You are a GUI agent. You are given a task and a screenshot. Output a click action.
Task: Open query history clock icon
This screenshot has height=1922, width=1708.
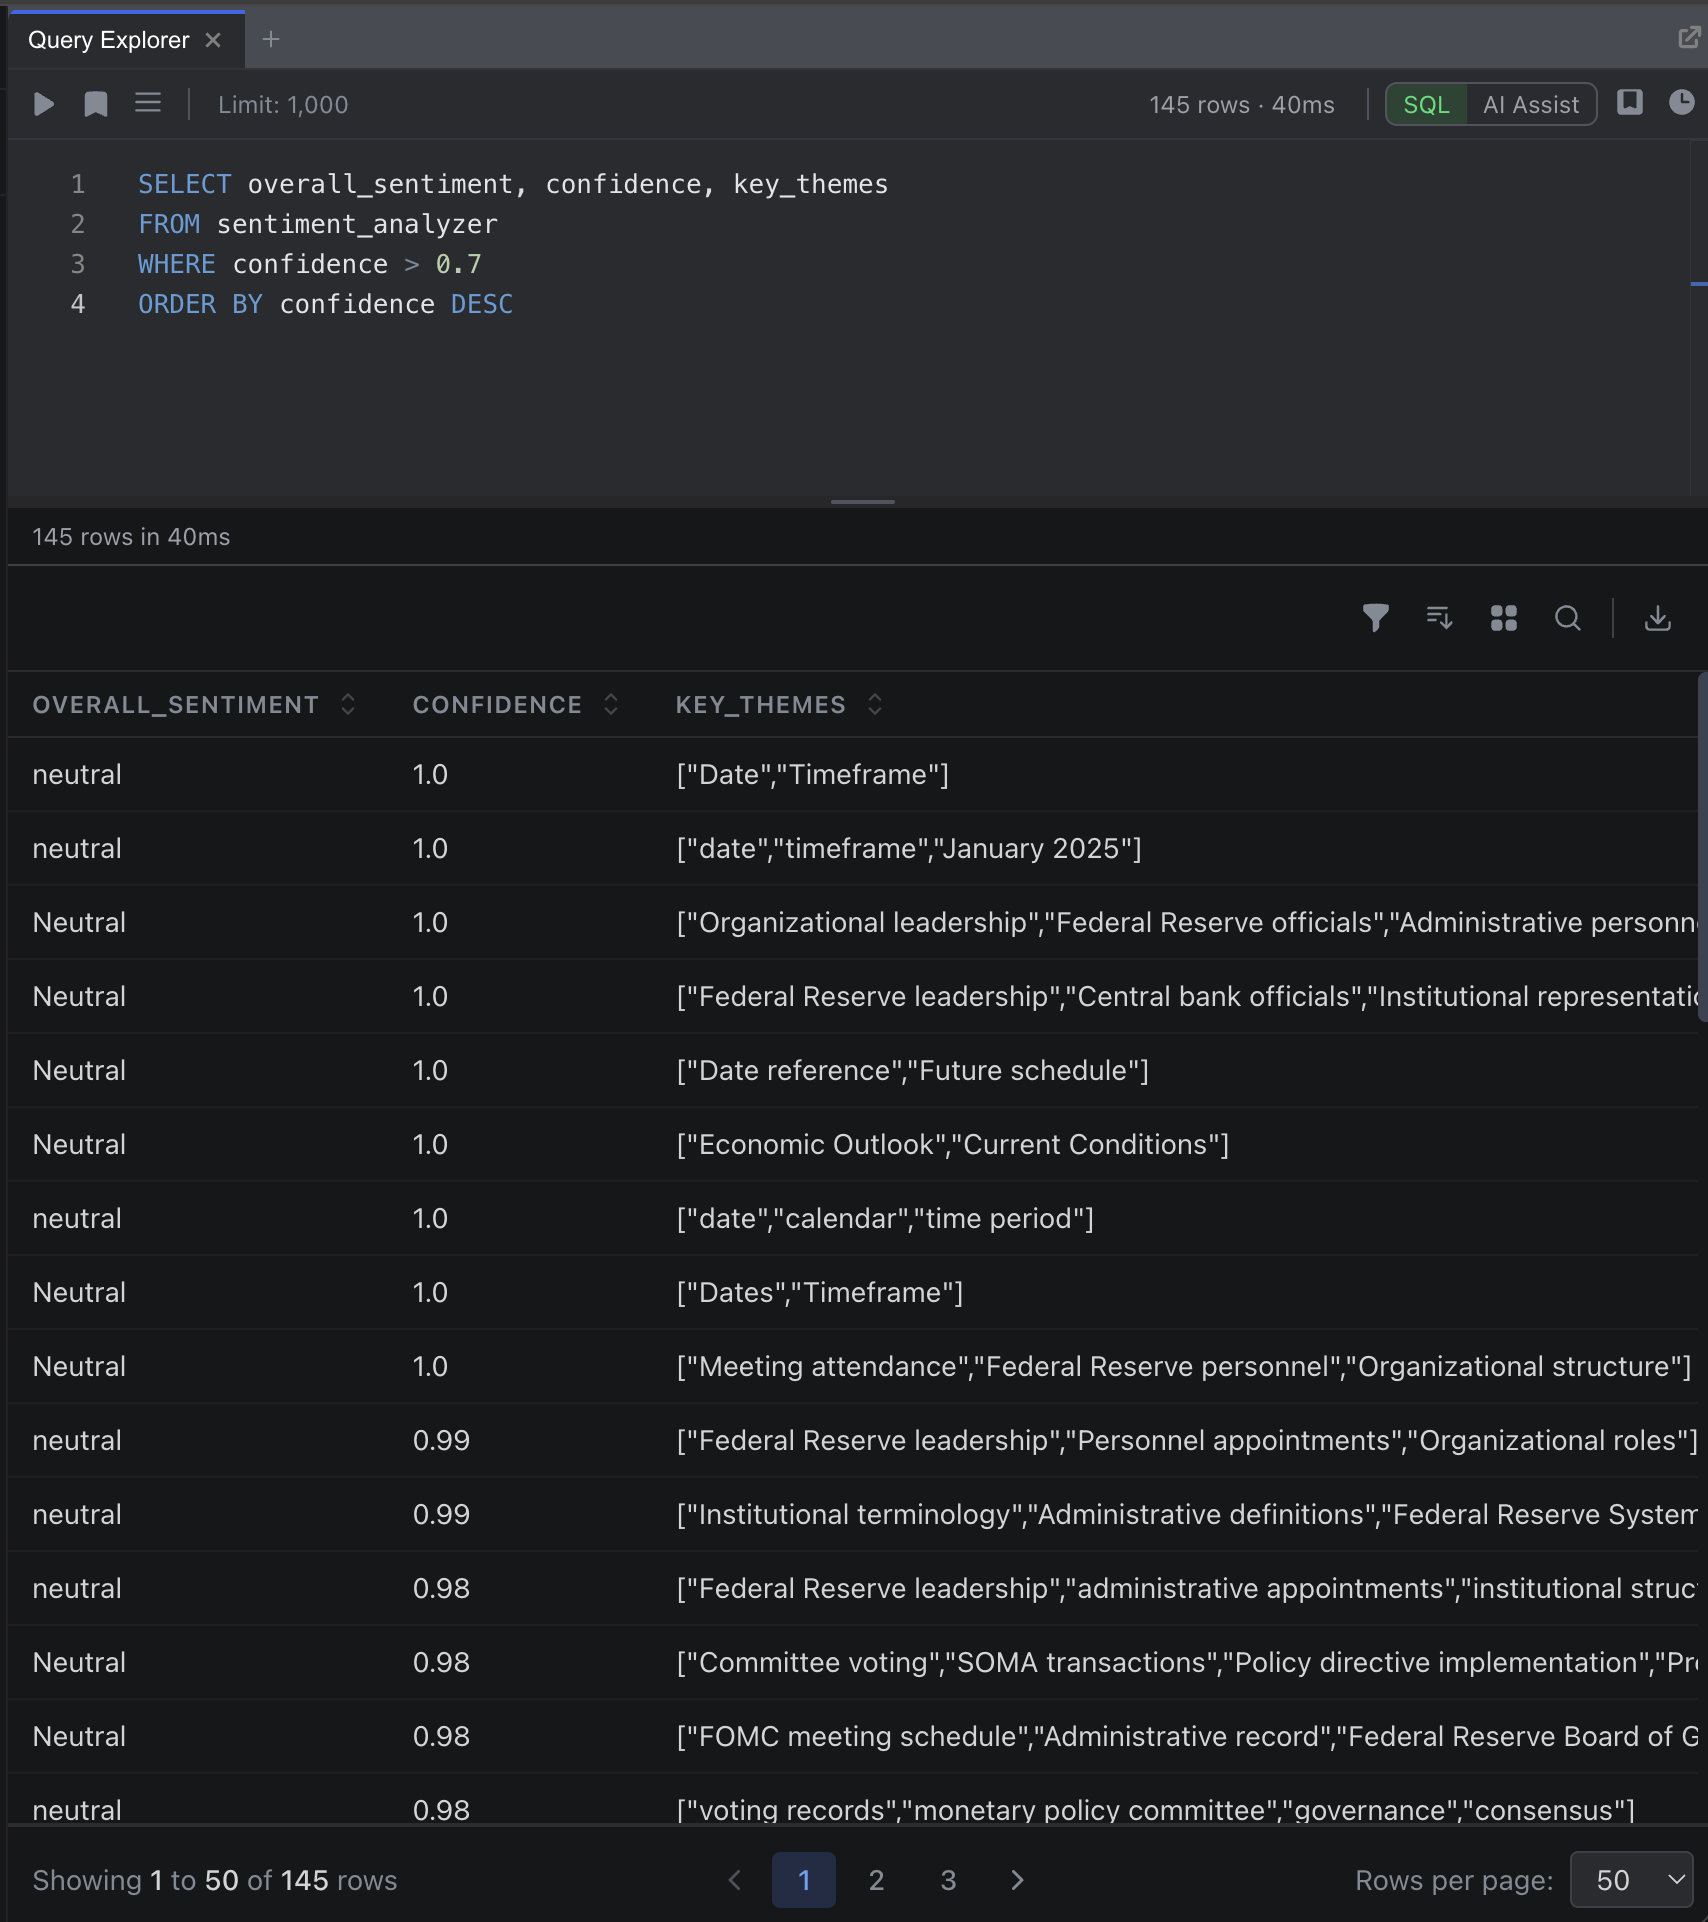point(1682,102)
